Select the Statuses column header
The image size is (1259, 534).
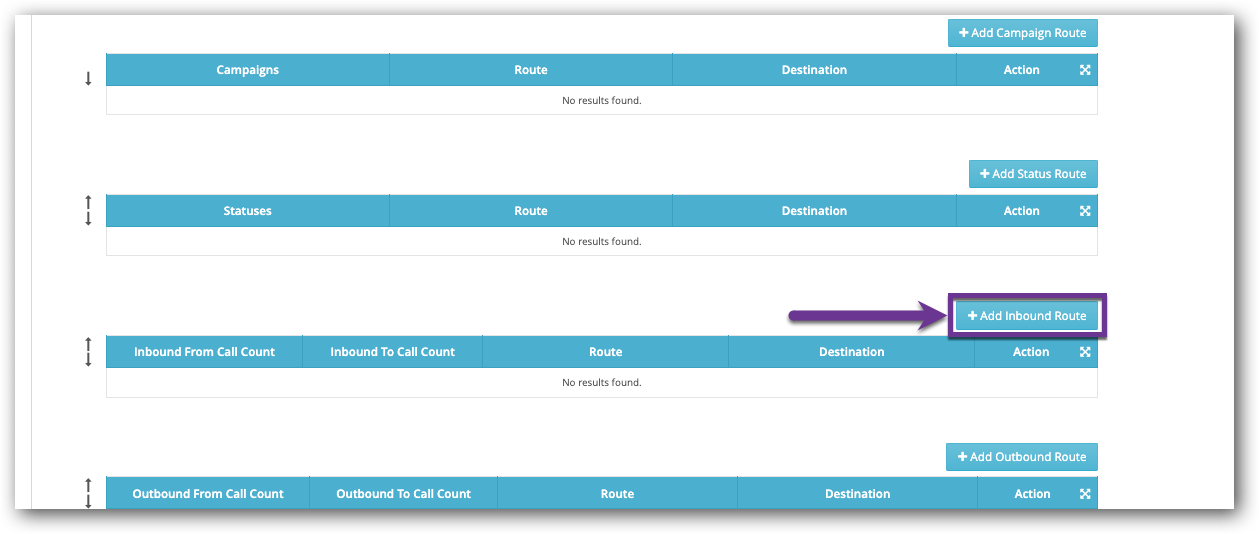[x=247, y=211]
